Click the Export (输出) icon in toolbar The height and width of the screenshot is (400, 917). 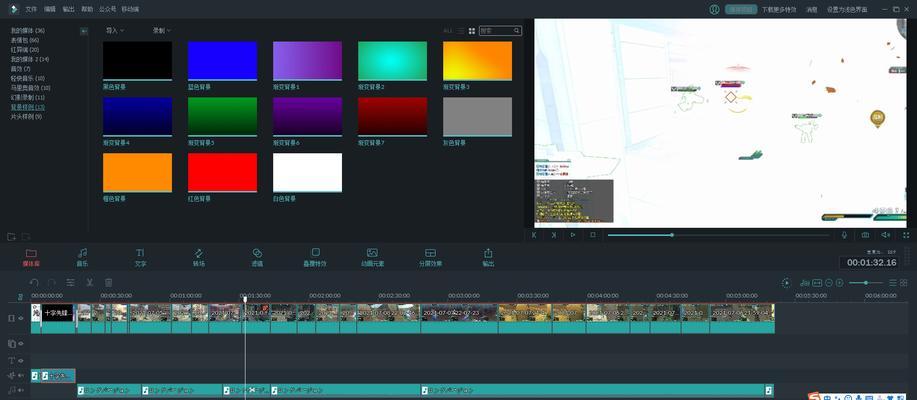[488, 257]
